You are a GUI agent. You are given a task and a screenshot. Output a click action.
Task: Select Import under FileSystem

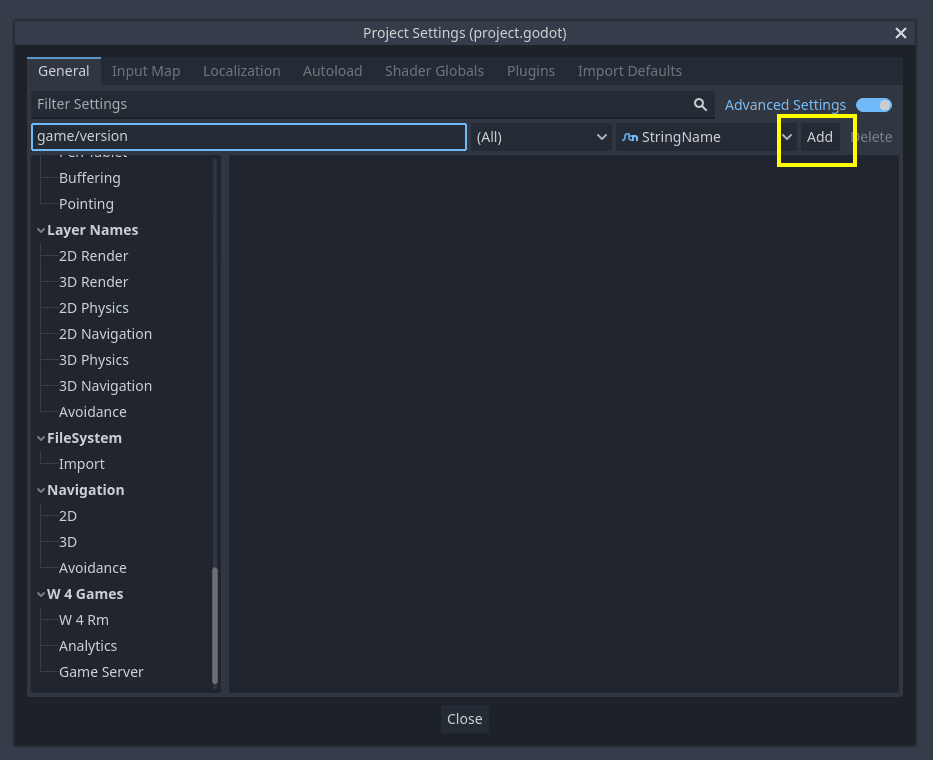click(x=79, y=464)
